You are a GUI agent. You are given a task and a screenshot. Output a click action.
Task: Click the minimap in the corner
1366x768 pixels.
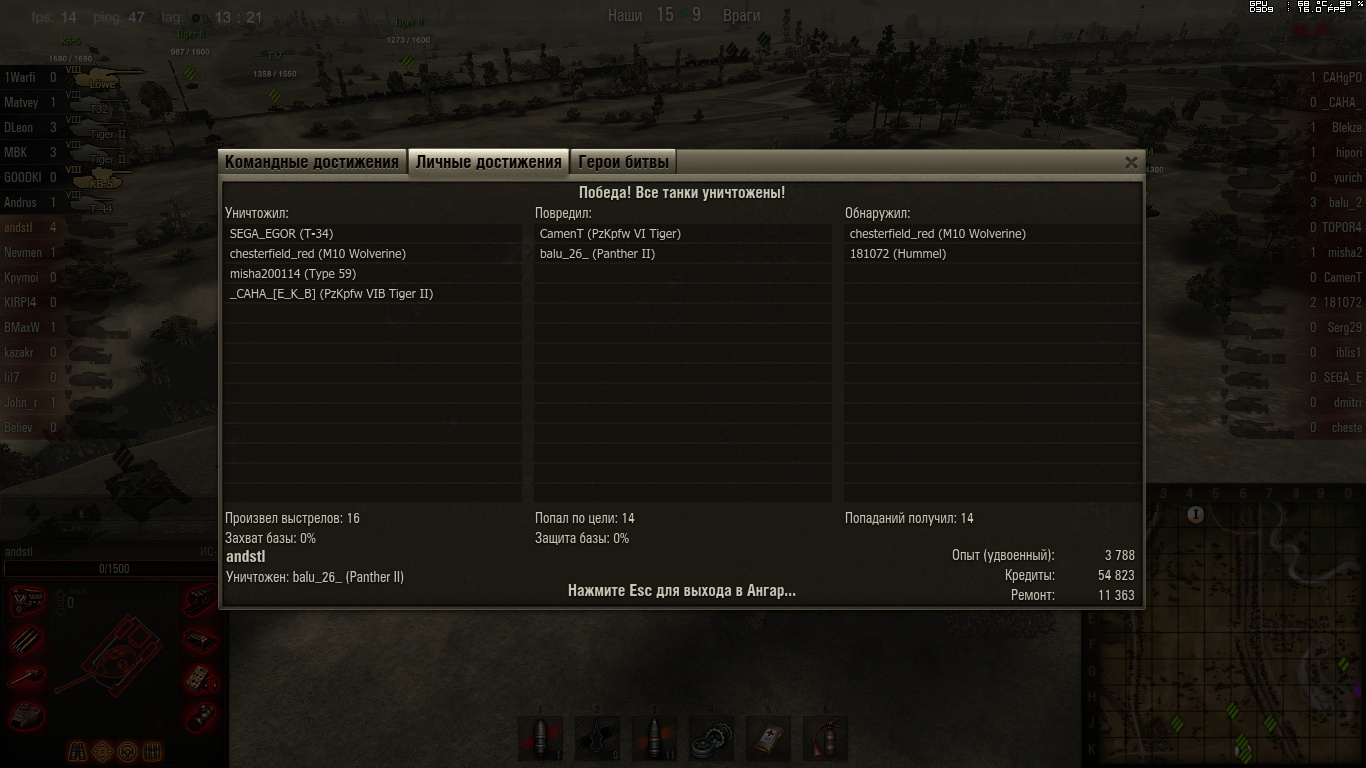(1225, 627)
